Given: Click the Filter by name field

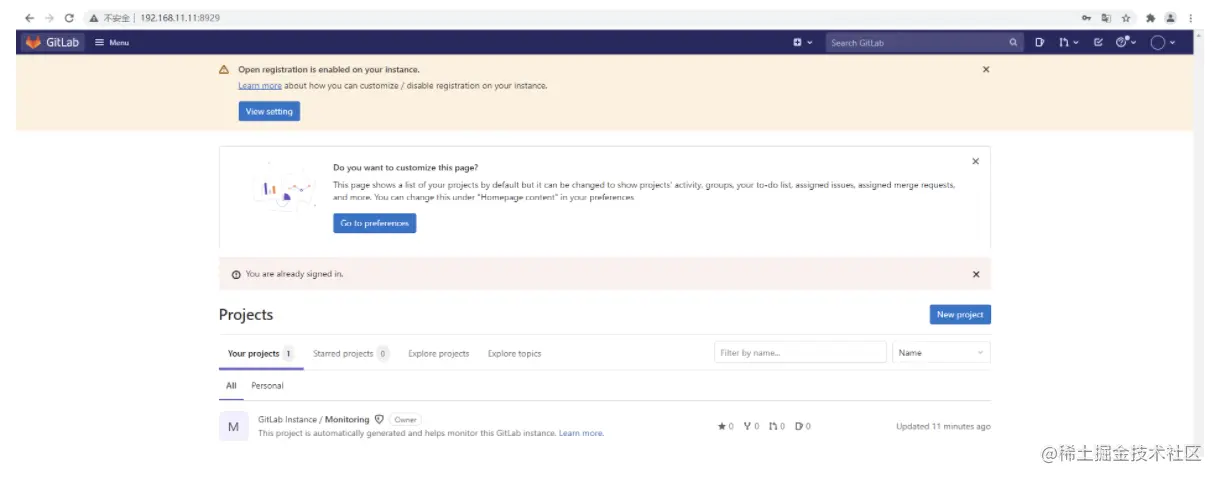Looking at the screenshot, I should [x=800, y=352].
